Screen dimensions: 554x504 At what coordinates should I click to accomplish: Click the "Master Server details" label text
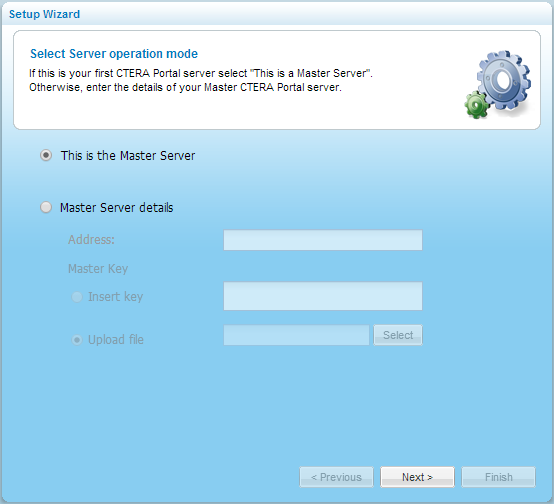pos(117,207)
